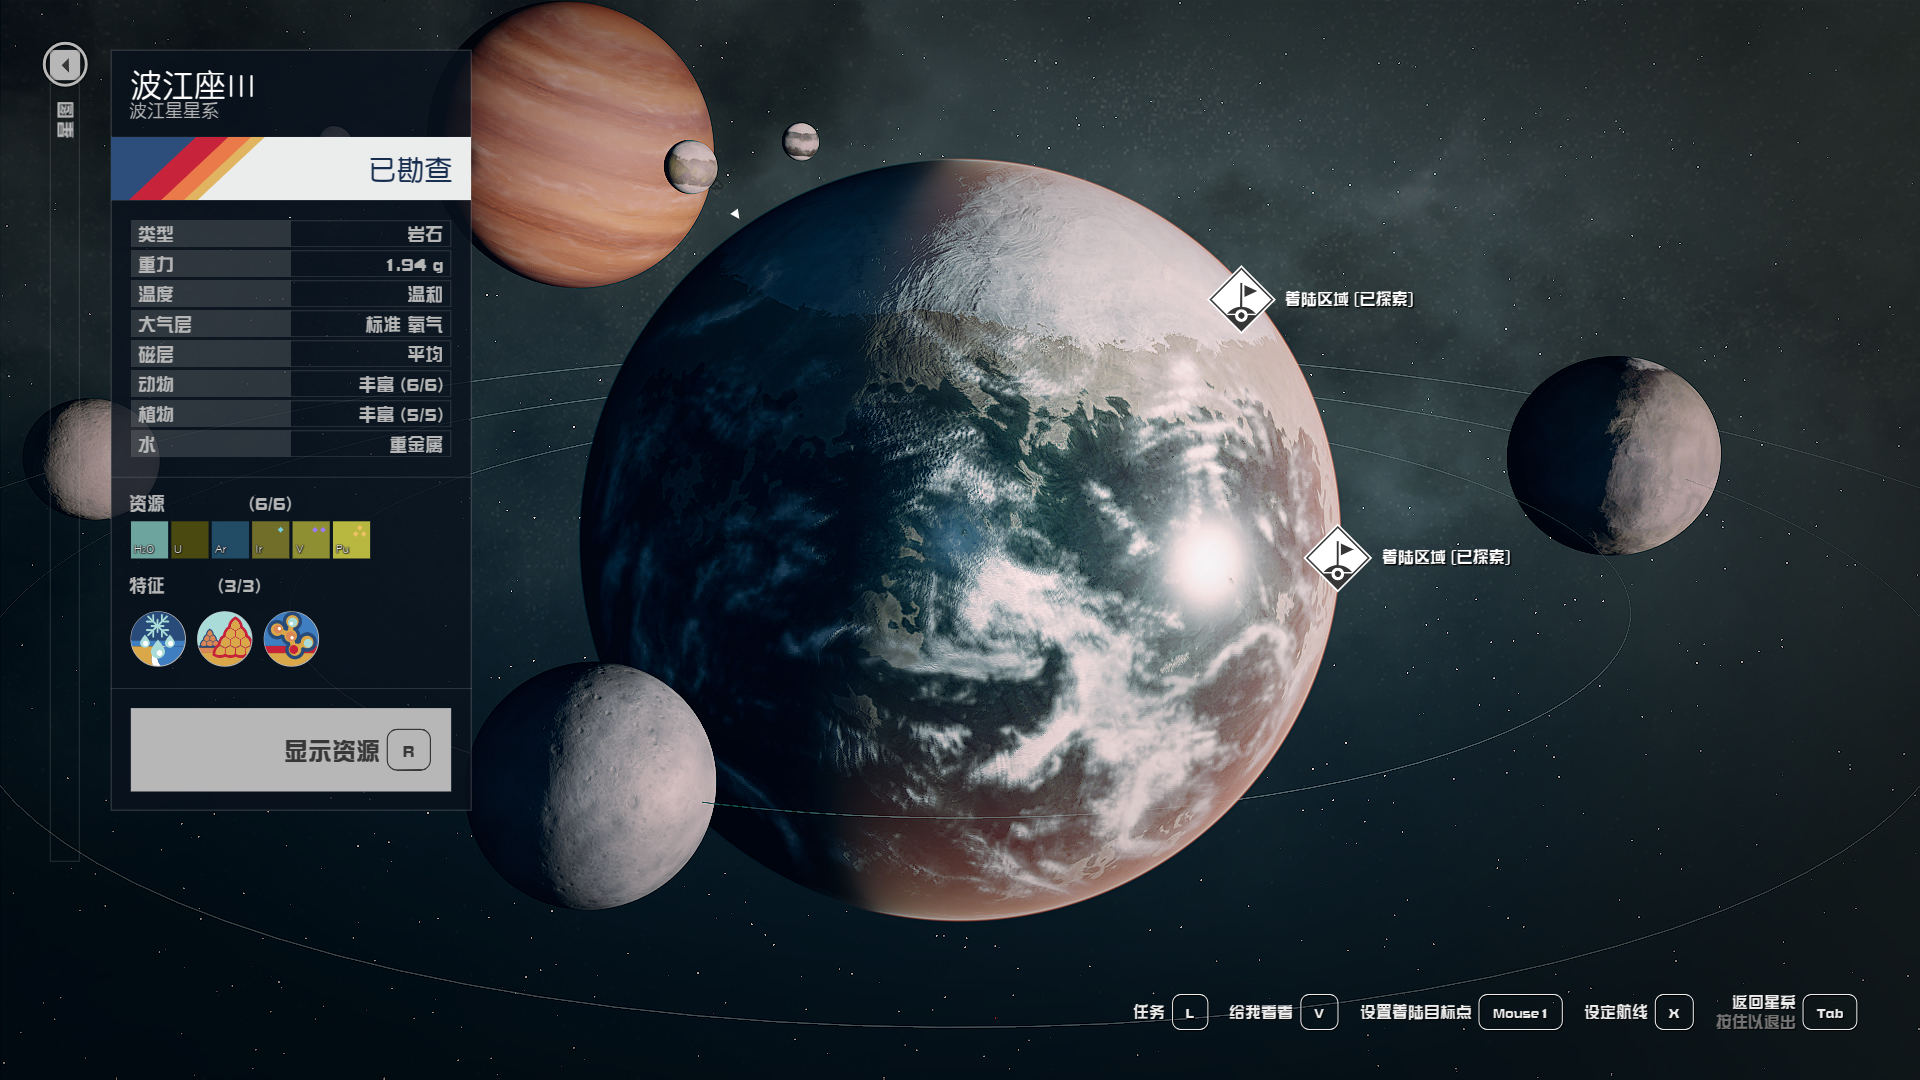Select the small moon overlapping the gas giant's edge

pyautogui.click(x=691, y=167)
